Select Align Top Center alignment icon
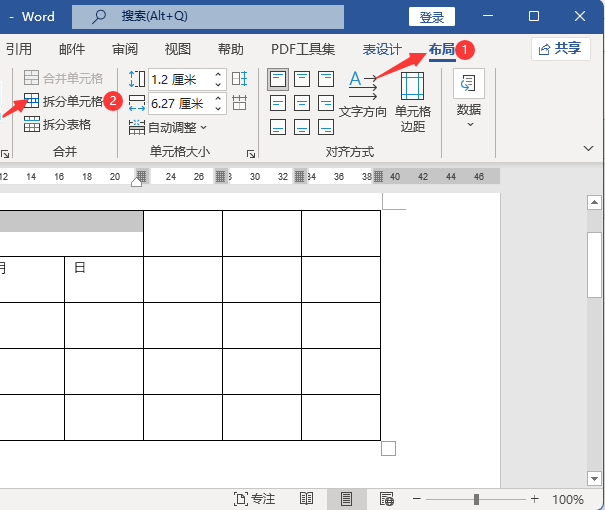 (x=302, y=79)
